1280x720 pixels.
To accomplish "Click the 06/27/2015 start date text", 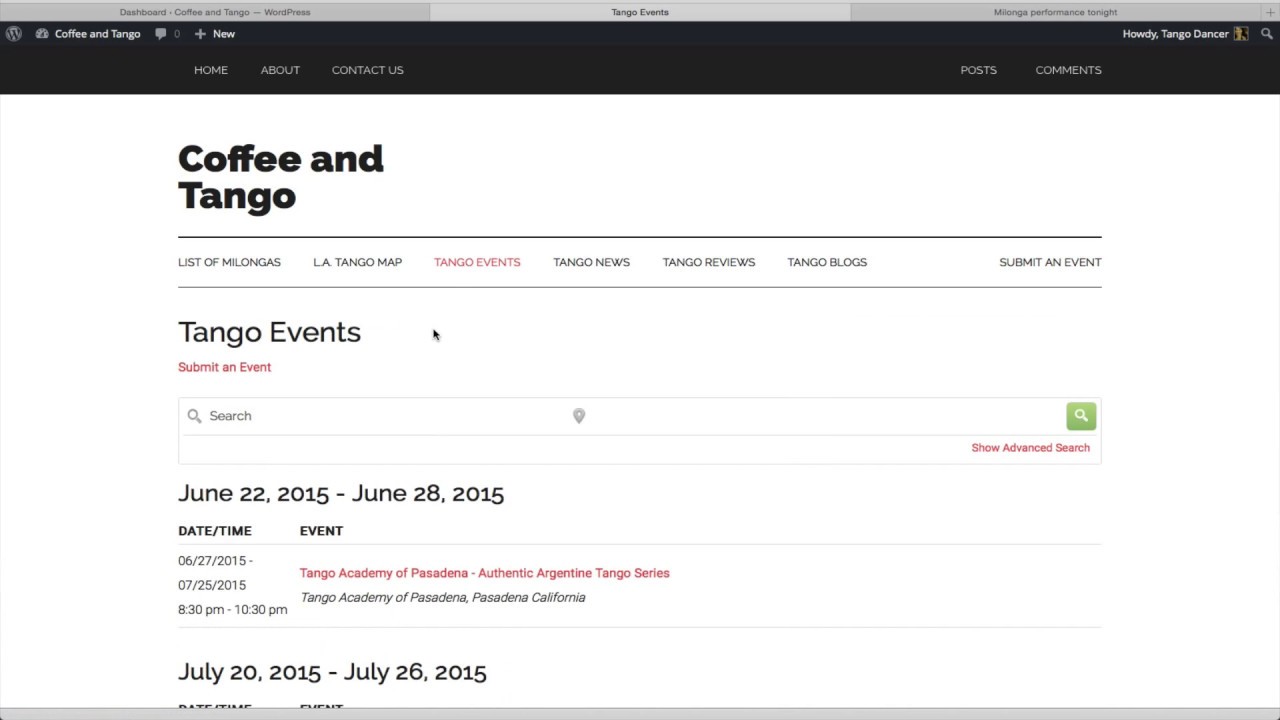I will pyautogui.click(x=212, y=561).
